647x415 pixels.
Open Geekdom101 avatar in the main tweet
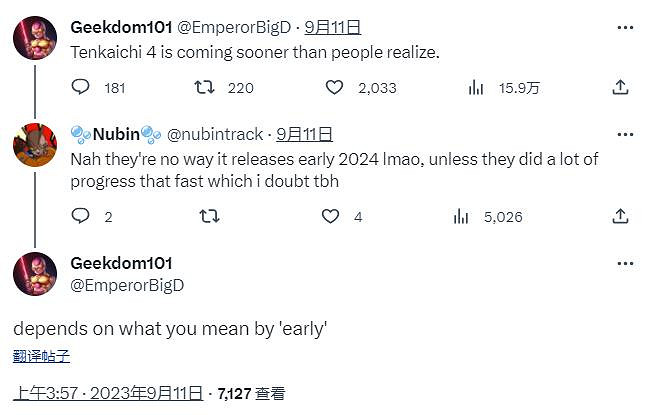pos(35,274)
